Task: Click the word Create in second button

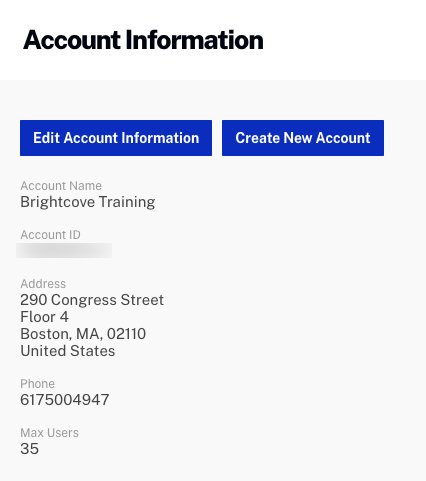Action: [x=258, y=138]
